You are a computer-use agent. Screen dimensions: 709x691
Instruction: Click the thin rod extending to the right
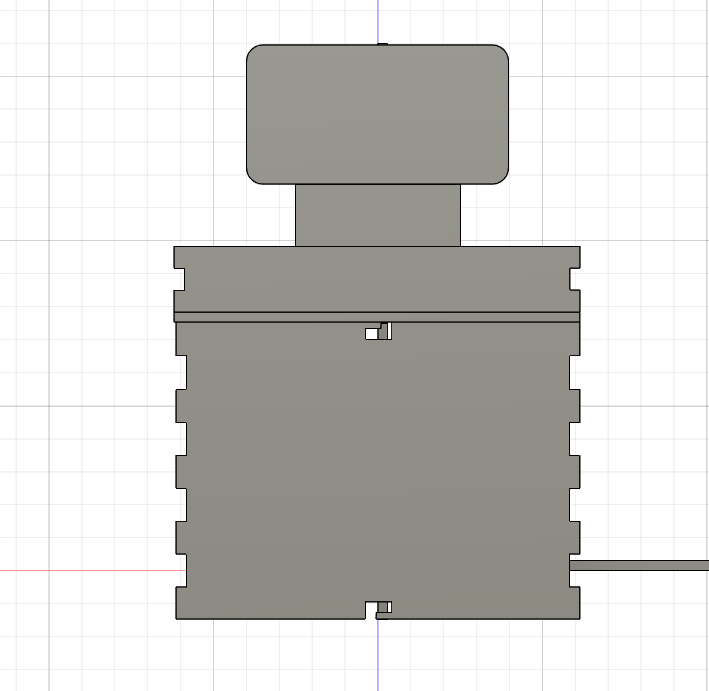click(x=640, y=565)
